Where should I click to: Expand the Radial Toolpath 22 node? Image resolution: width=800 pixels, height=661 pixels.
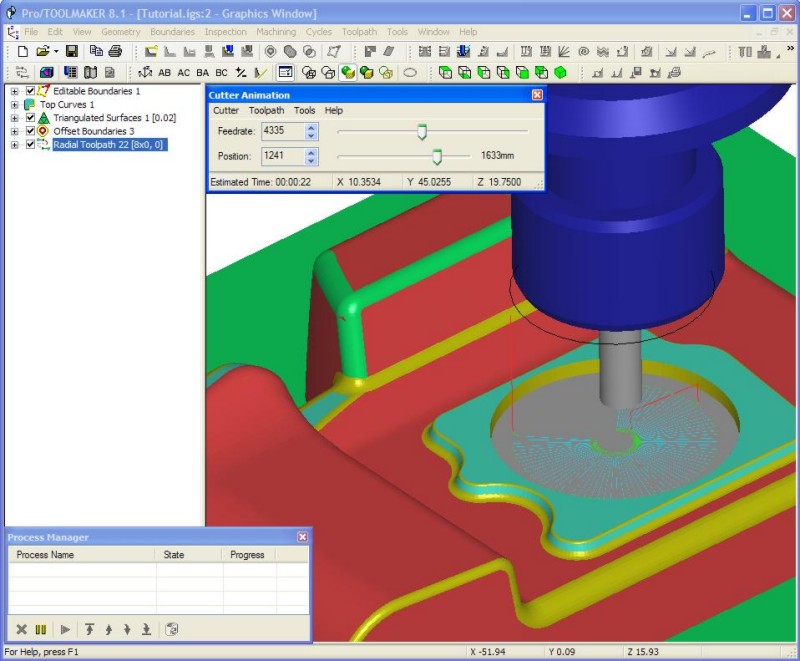[14, 145]
